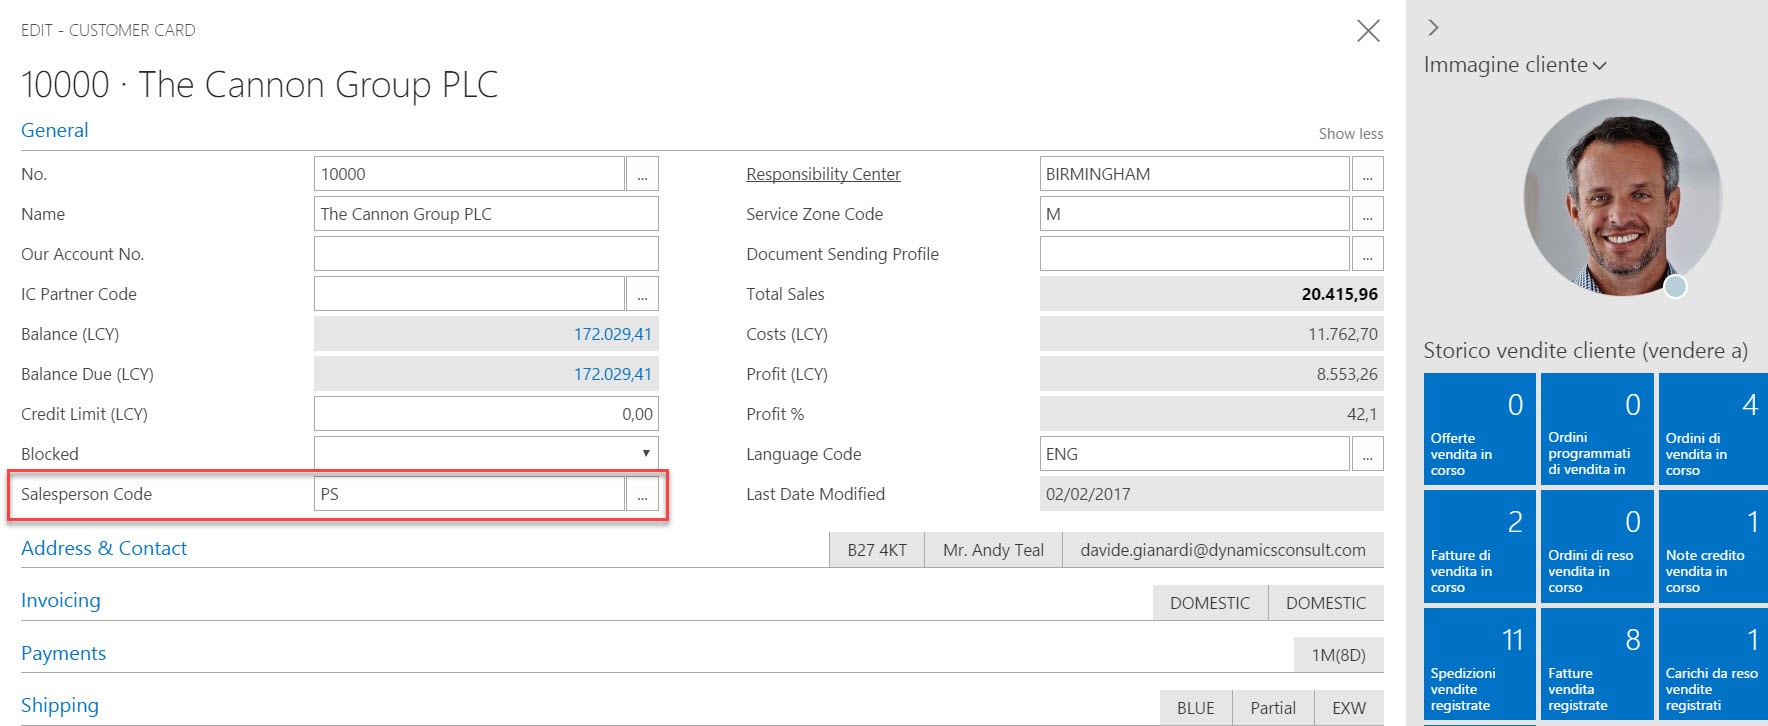Open Fatture di vendita in corso tile
This screenshot has height=726, width=1768.
pos(1479,546)
